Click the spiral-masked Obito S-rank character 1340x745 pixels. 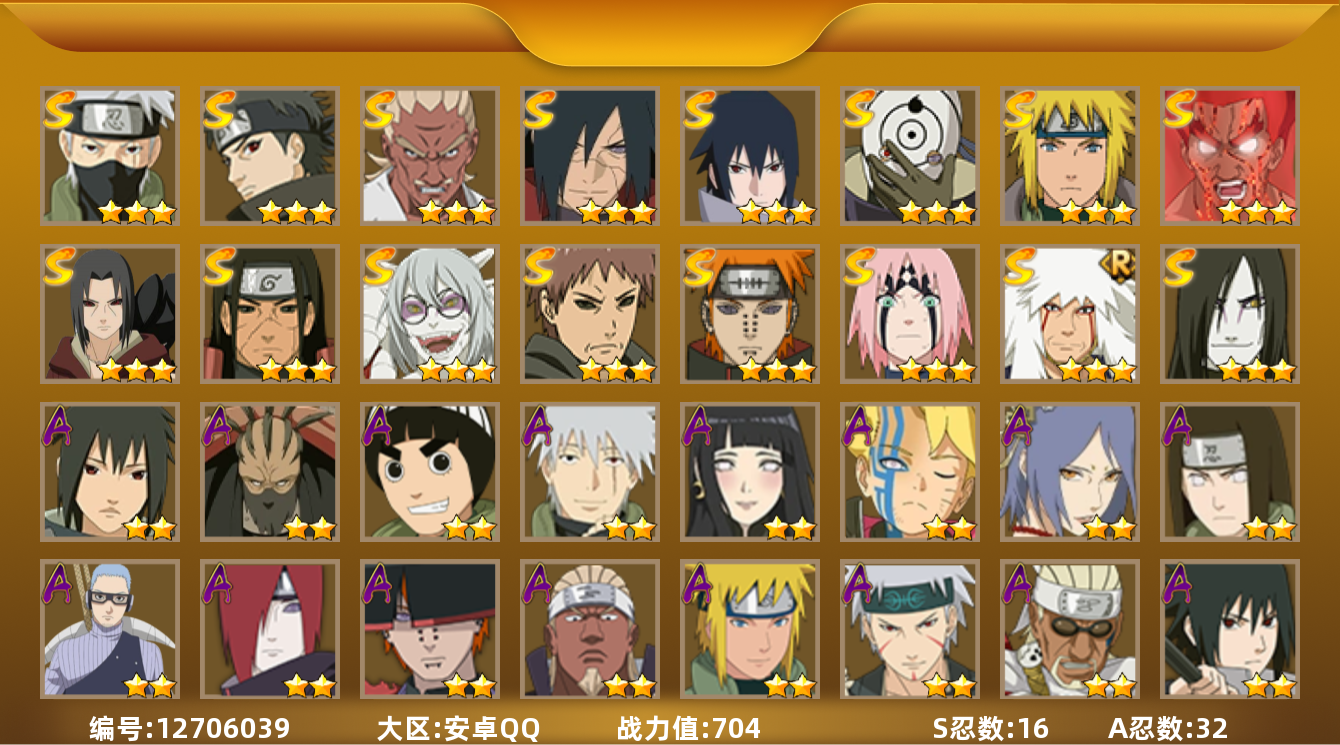click(x=909, y=155)
